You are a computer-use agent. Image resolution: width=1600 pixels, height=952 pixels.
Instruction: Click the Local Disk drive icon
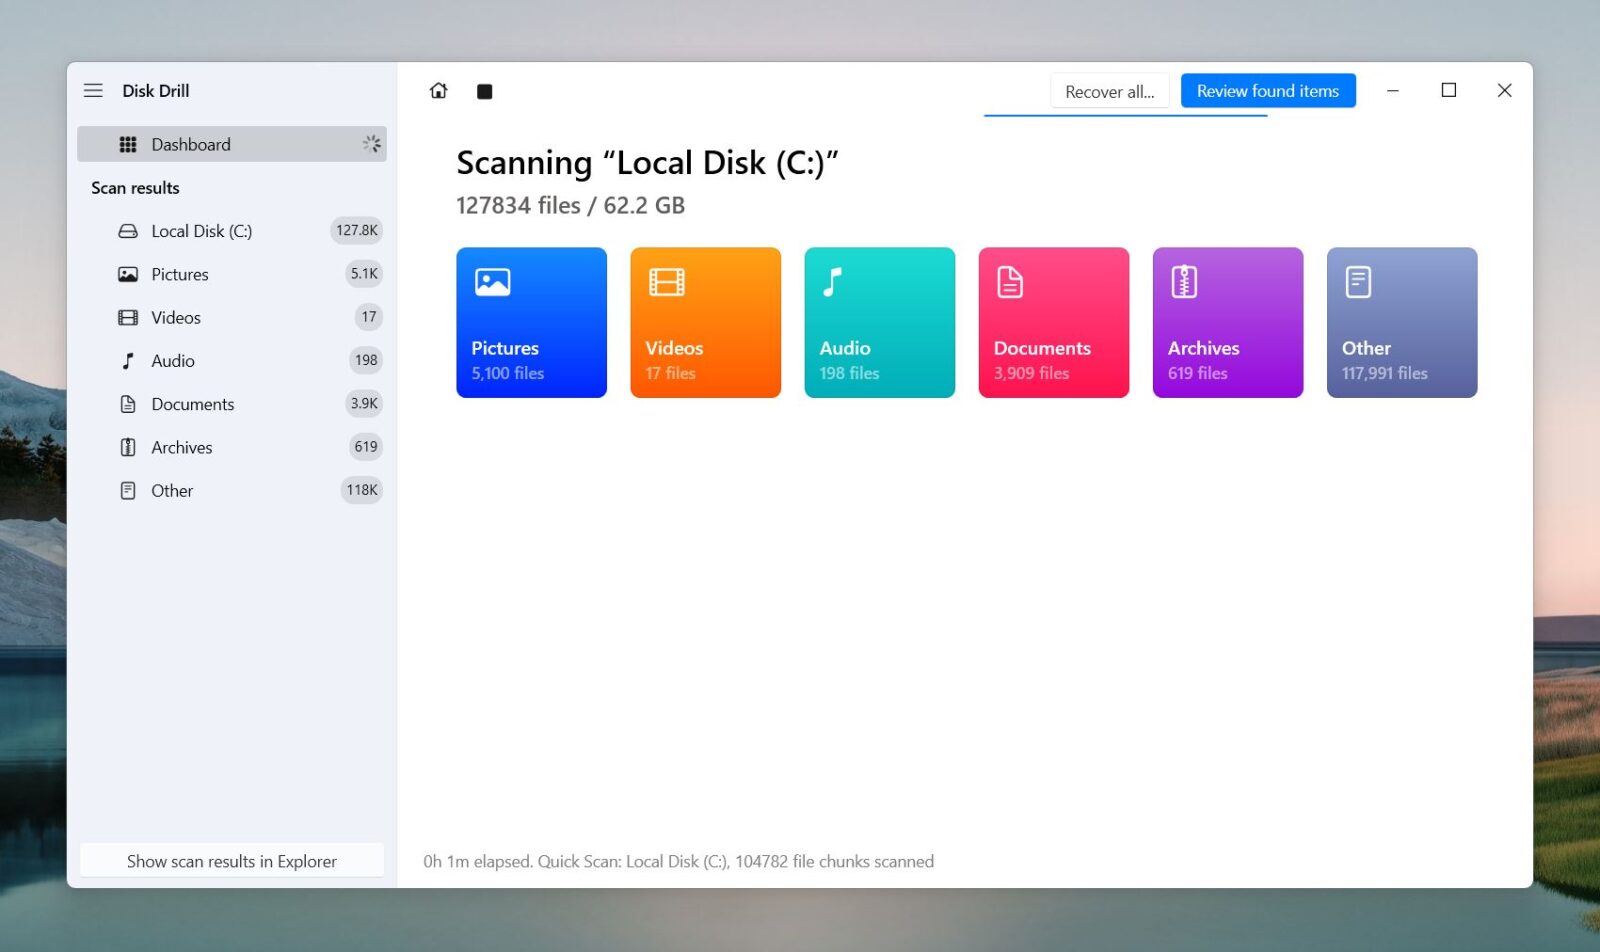[x=126, y=230]
